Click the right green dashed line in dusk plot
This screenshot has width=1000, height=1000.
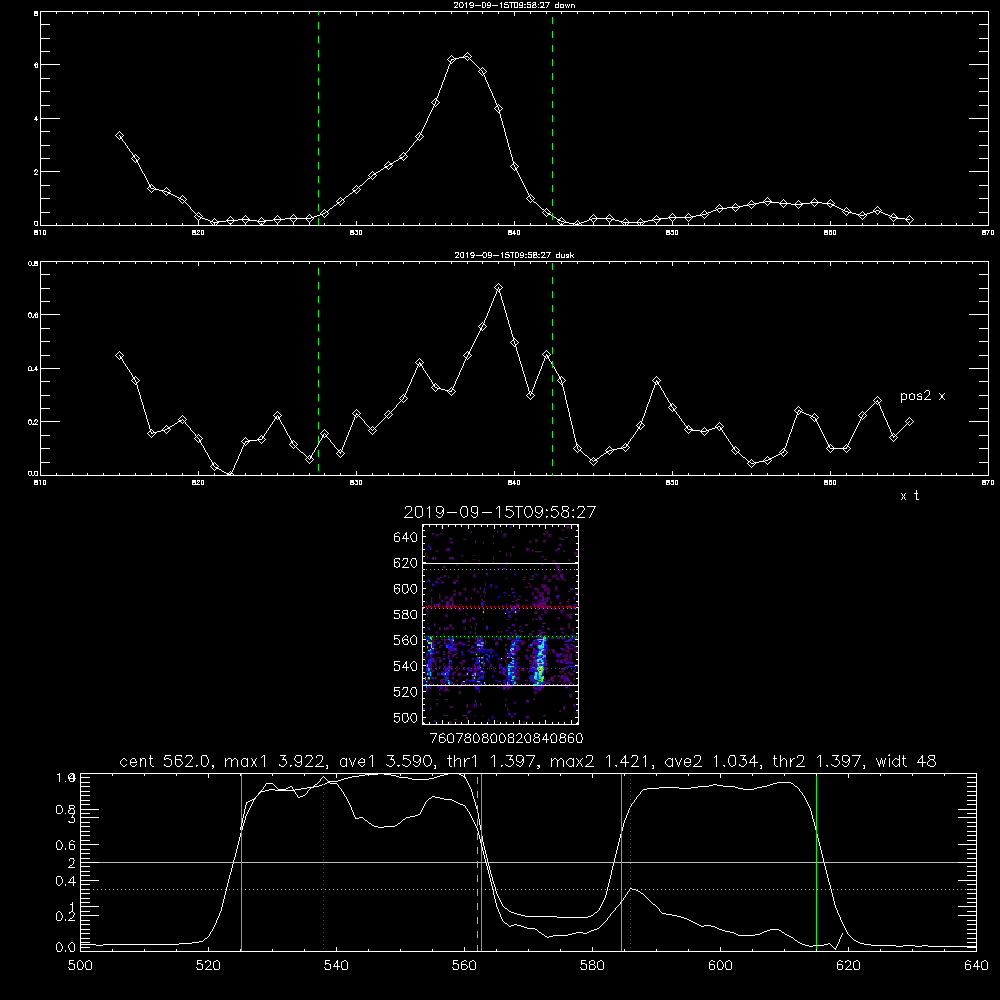click(552, 368)
